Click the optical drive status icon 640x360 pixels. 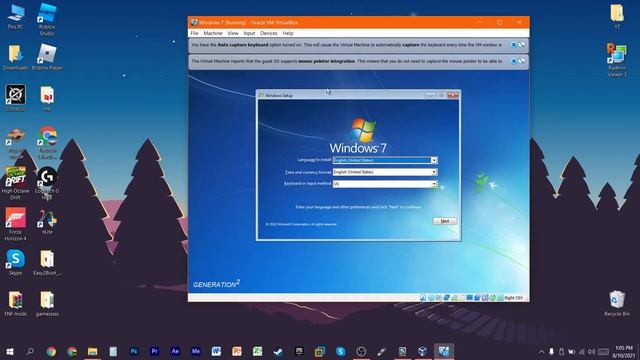(x=431, y=298)
